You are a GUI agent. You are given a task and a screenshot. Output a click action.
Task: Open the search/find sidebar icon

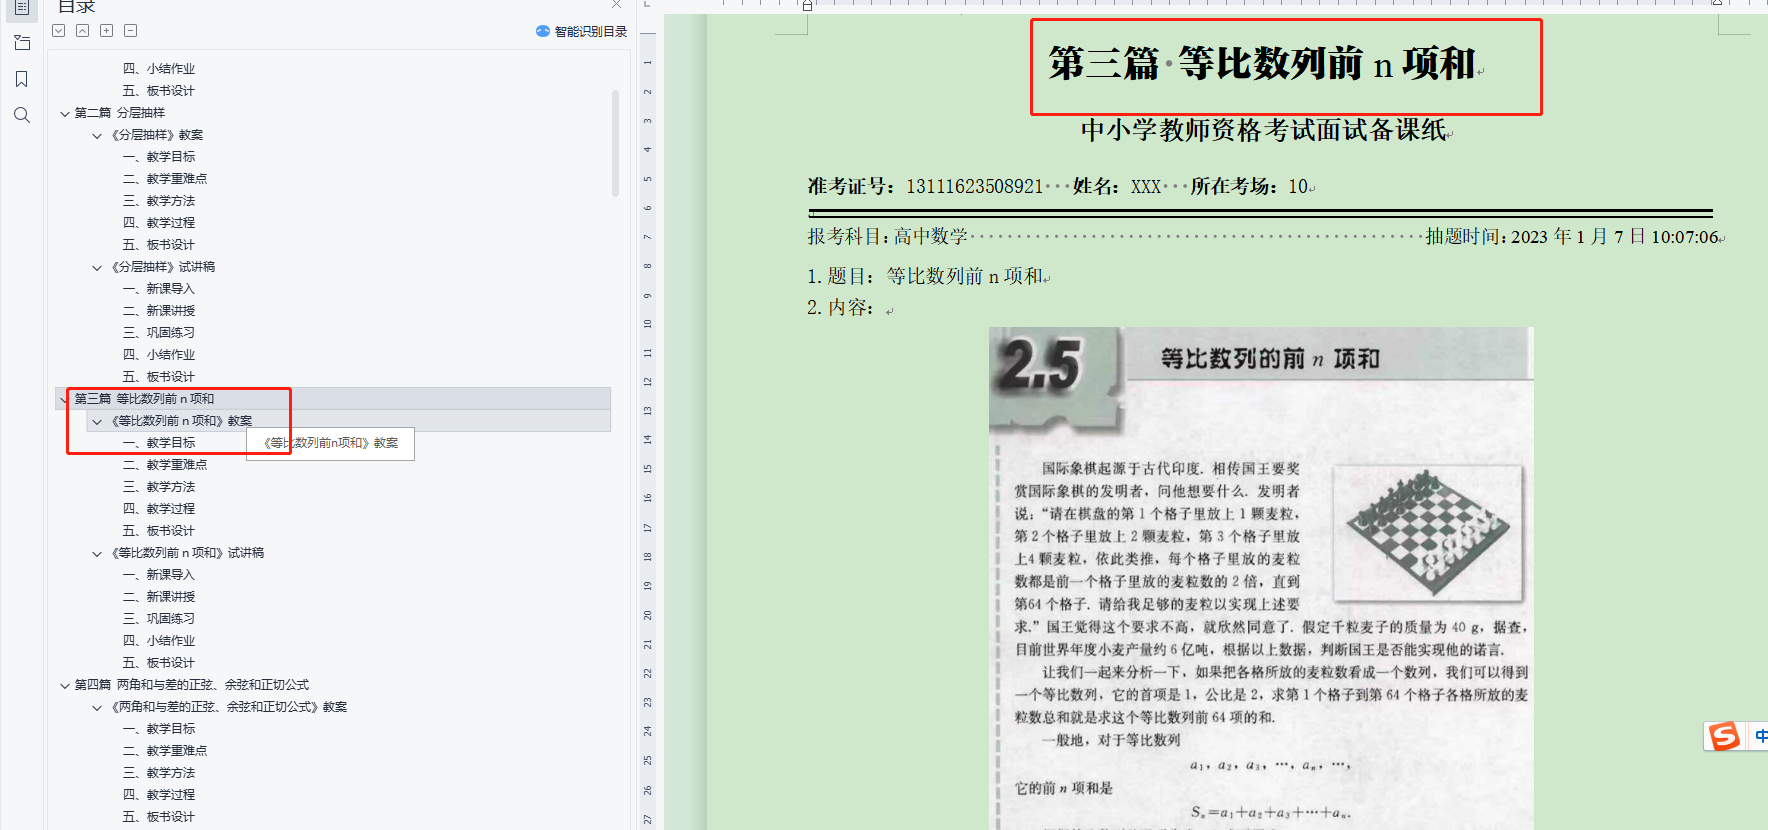(22, 115)
